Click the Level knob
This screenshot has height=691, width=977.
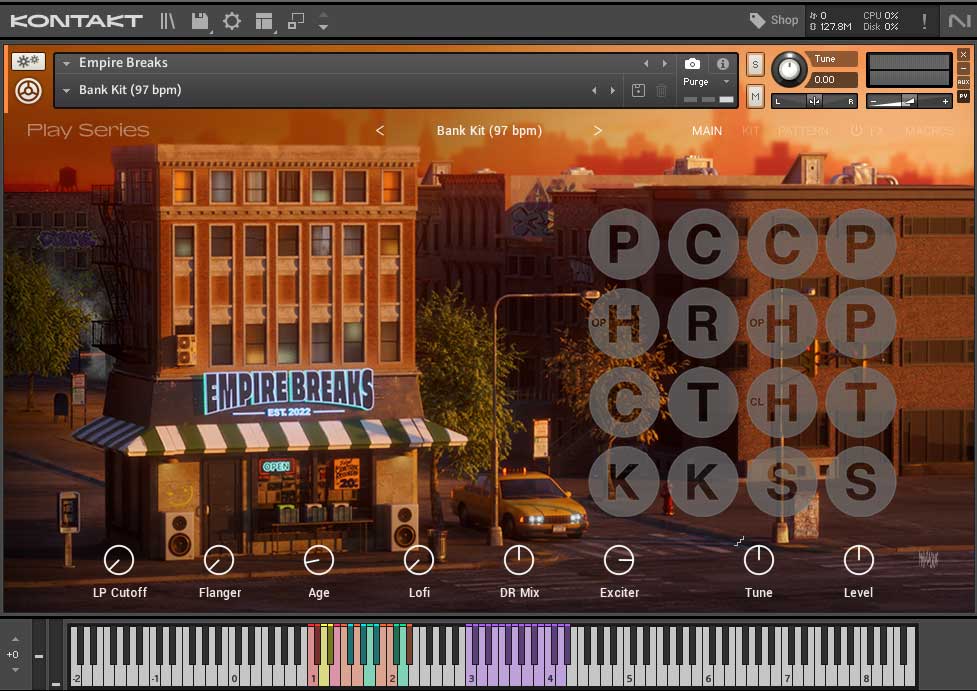click(859, 560)
